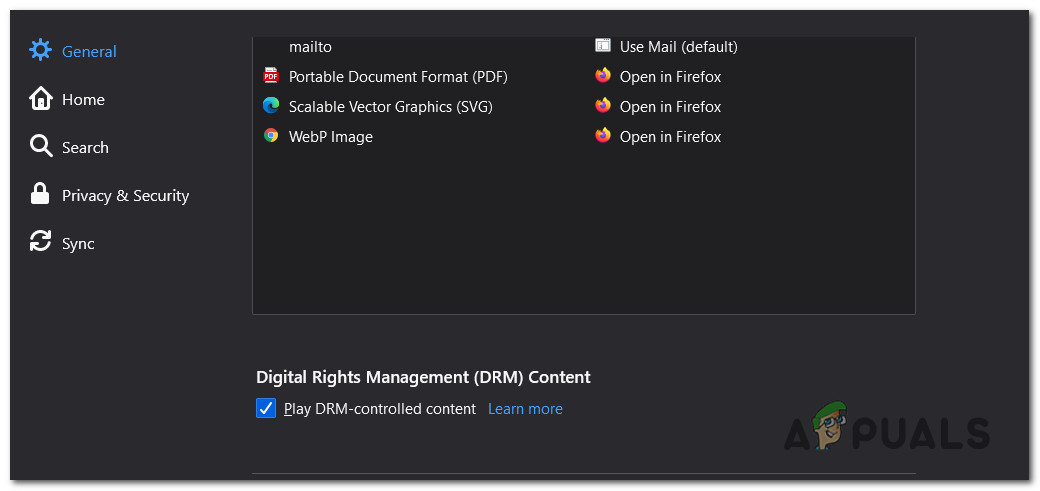
Task: Click the Search magnifier icon
Action: pyautogui.click(x=41, y=147)
